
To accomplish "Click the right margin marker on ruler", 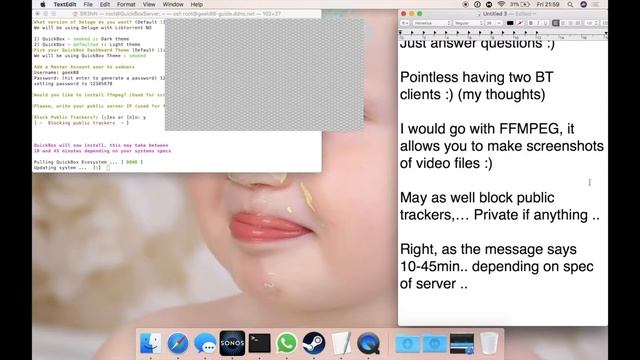I will [606, 33].
